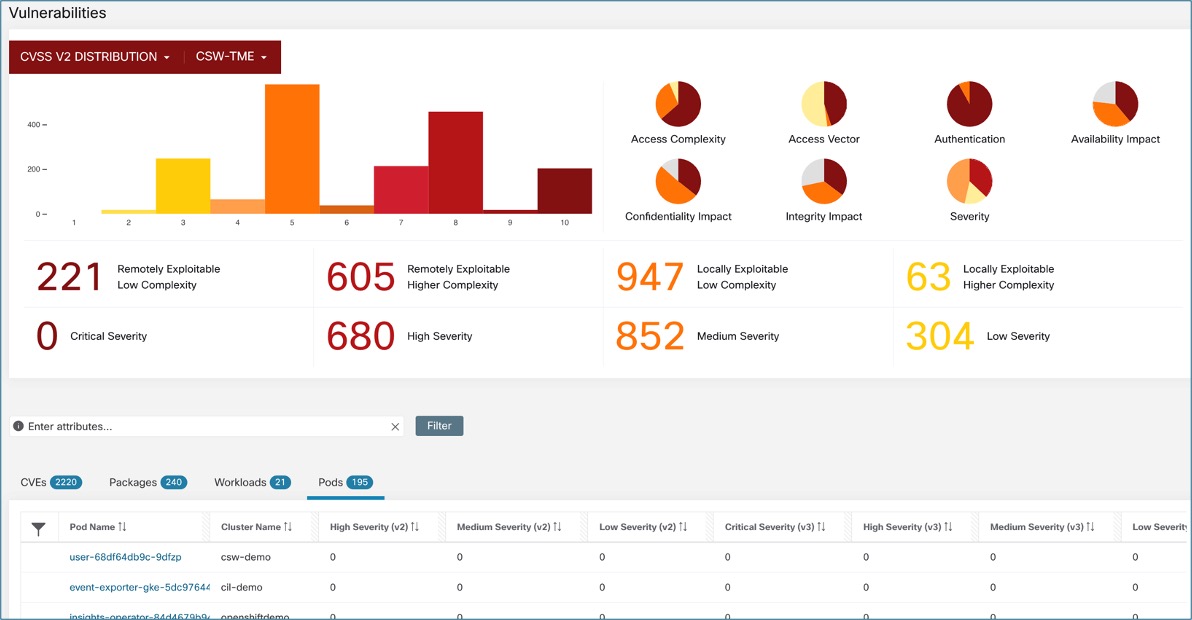This screenshot has width=1192, height=620.
Task: Click the Vulnerabilities page heading
Action: click(x=58, y=13)
